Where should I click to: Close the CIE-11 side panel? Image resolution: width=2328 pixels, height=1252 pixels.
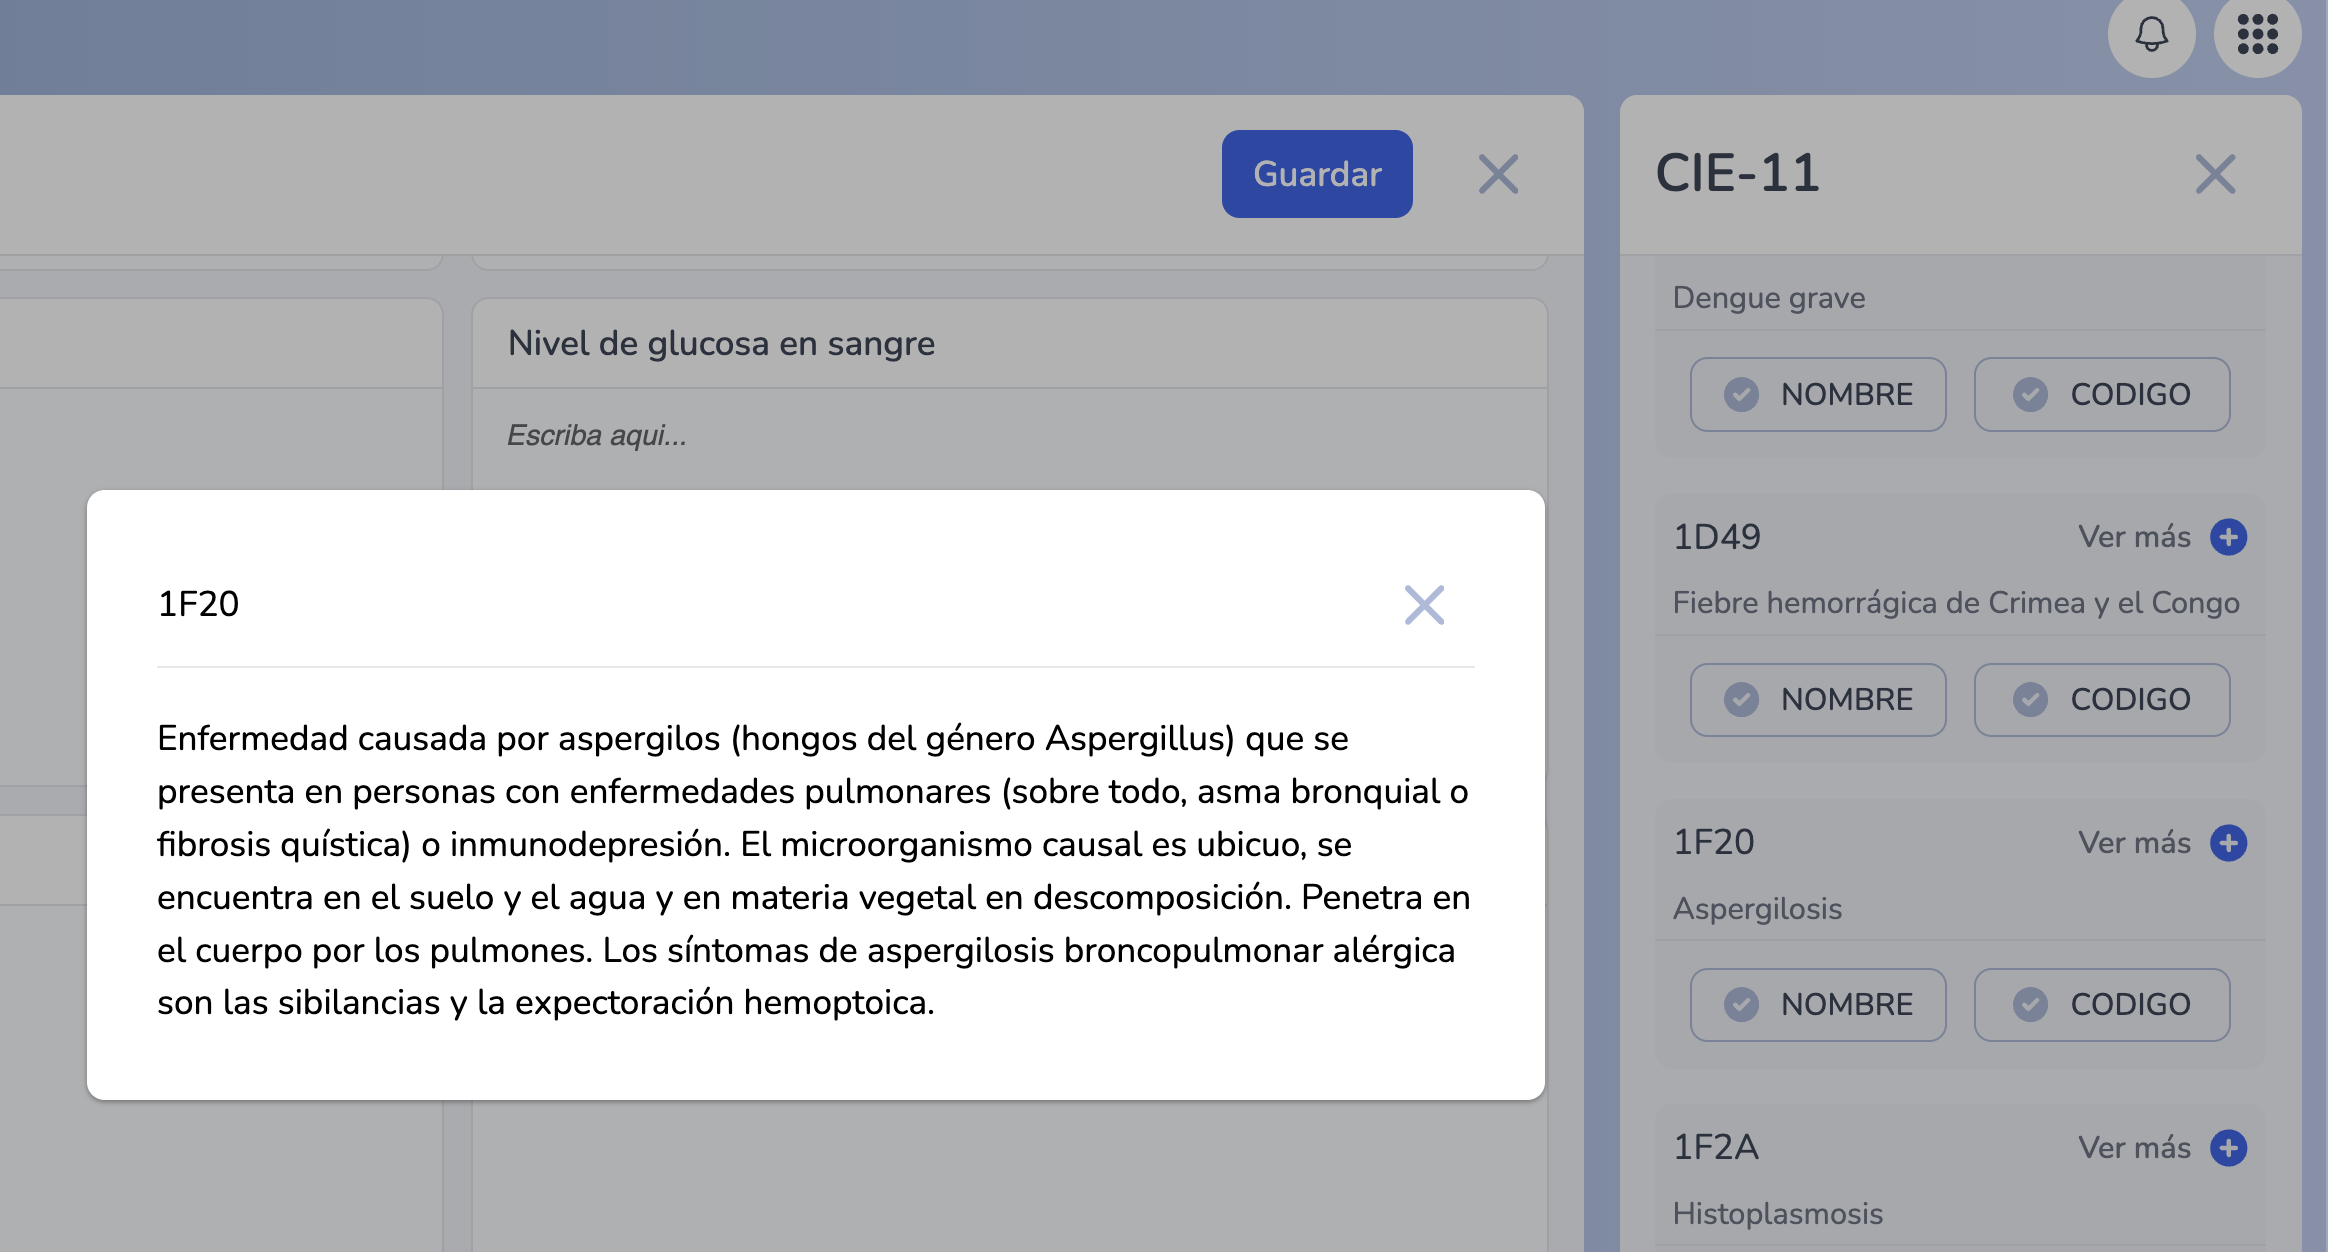tap(2215, 174)
